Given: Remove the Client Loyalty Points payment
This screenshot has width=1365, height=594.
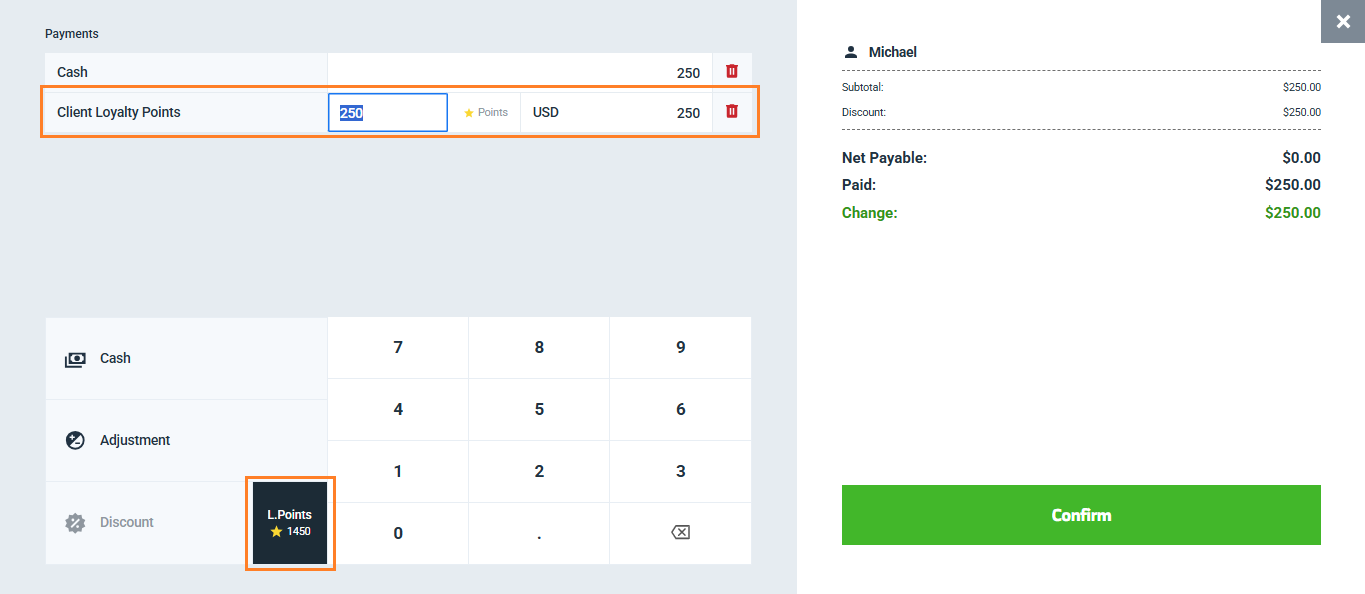Looking at the screenshot, I should [731, 112].
